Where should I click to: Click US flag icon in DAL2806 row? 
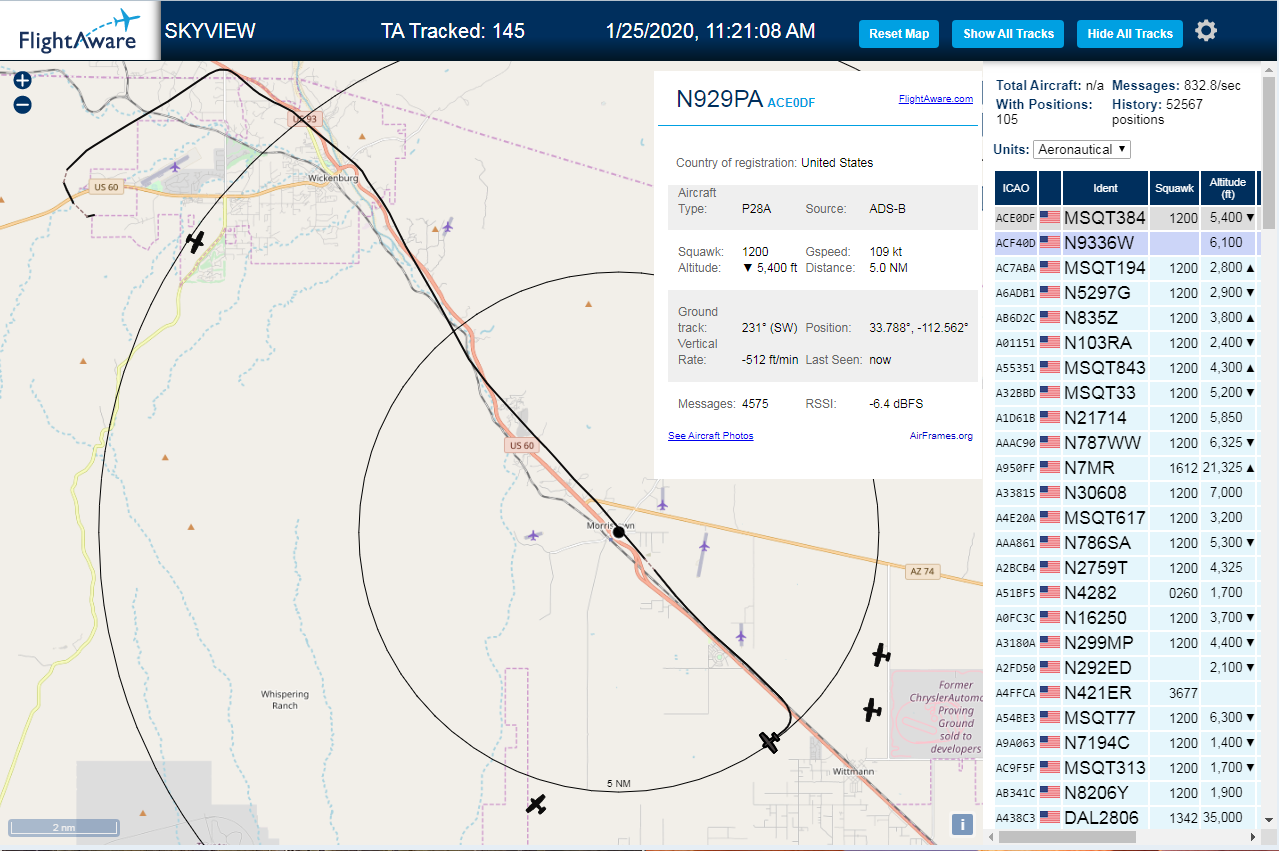pyautogui.click(x=1050, y=817)
